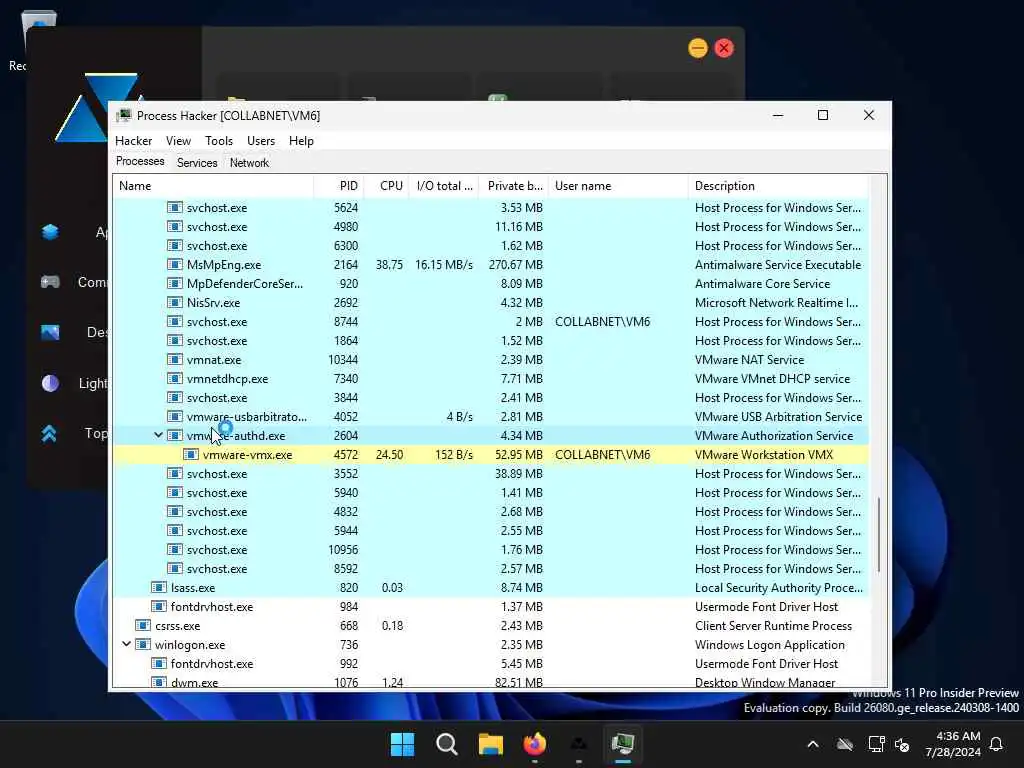Sort by the CPU column header

386,185
